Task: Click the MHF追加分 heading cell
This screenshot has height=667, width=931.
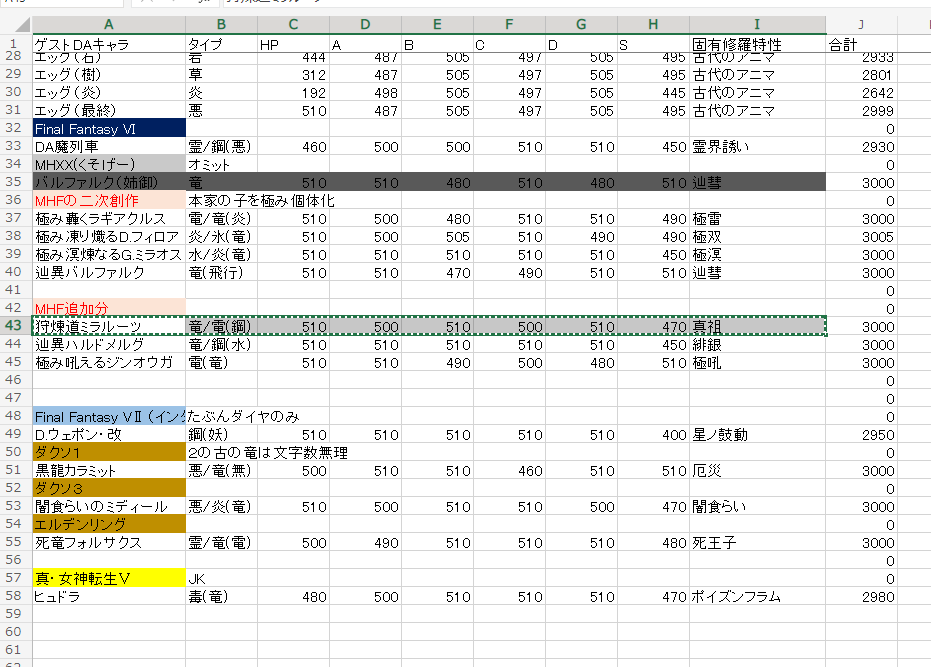Action: [x=109, y=308]
